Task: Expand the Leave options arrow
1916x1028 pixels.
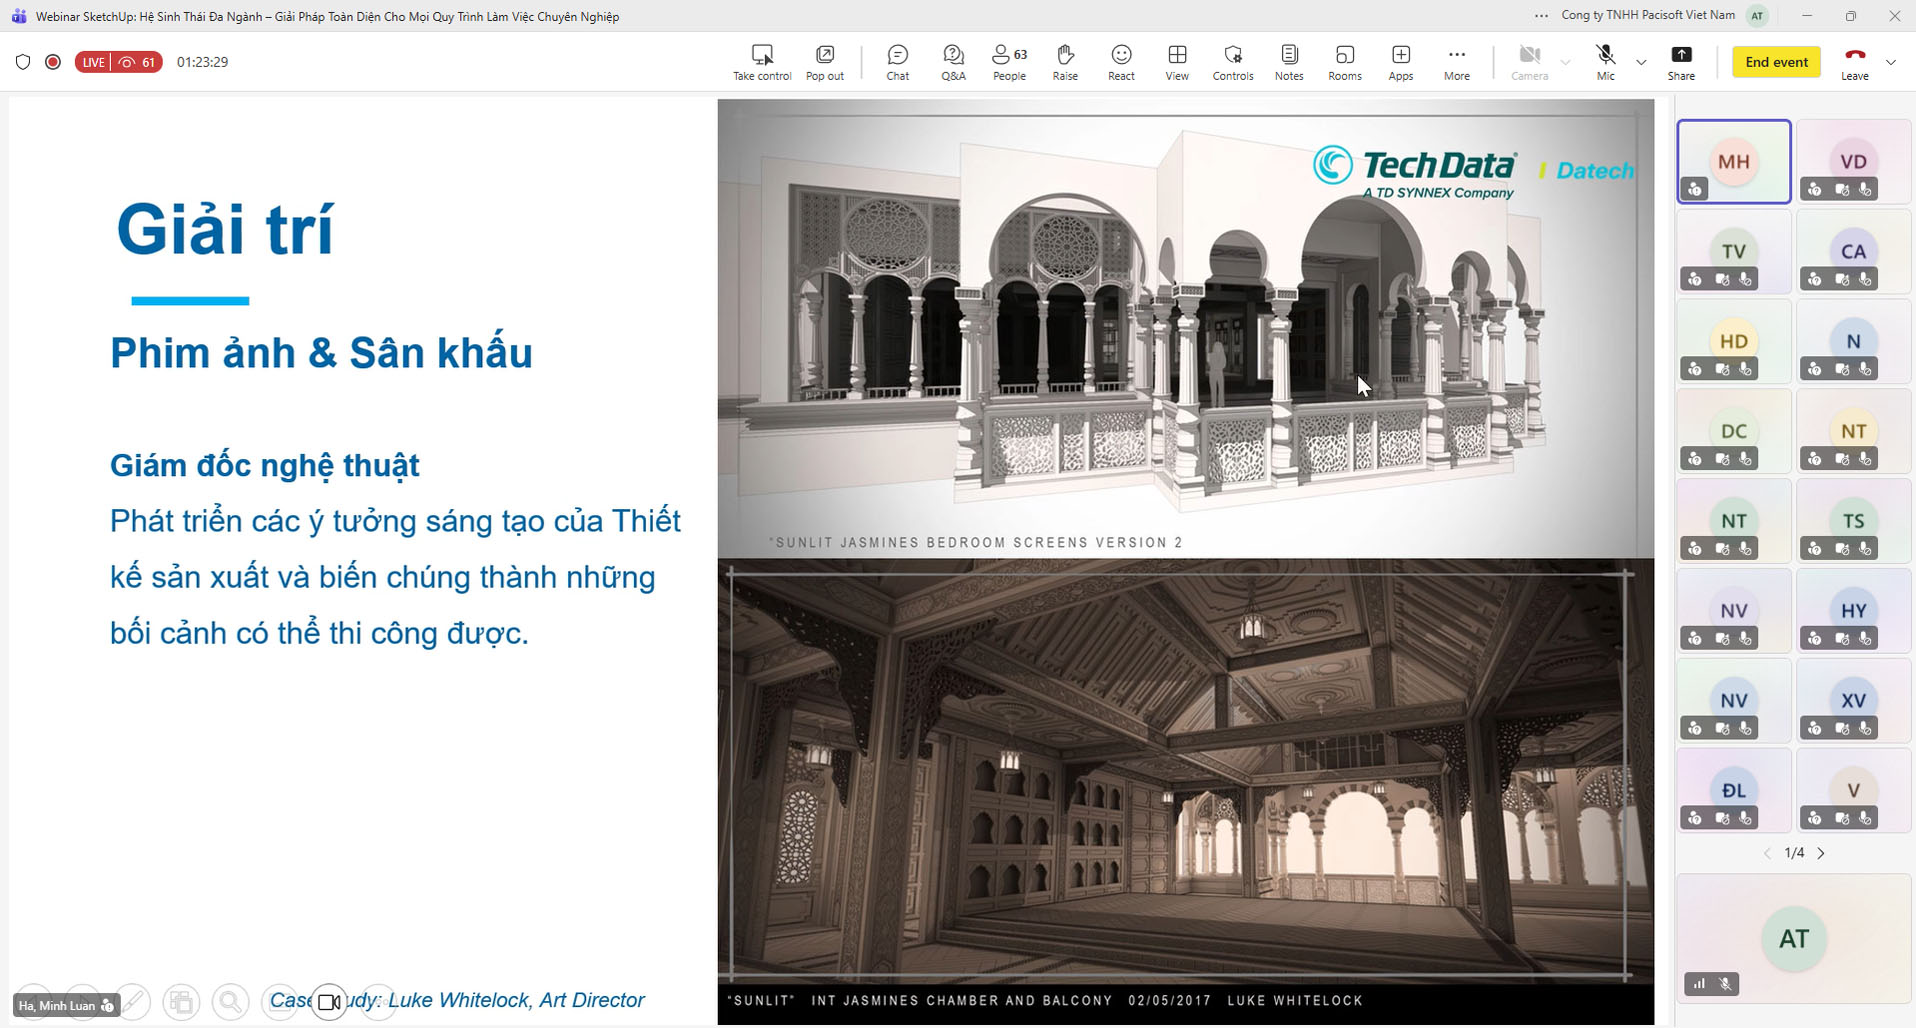Action: (x=1890, y=62)
